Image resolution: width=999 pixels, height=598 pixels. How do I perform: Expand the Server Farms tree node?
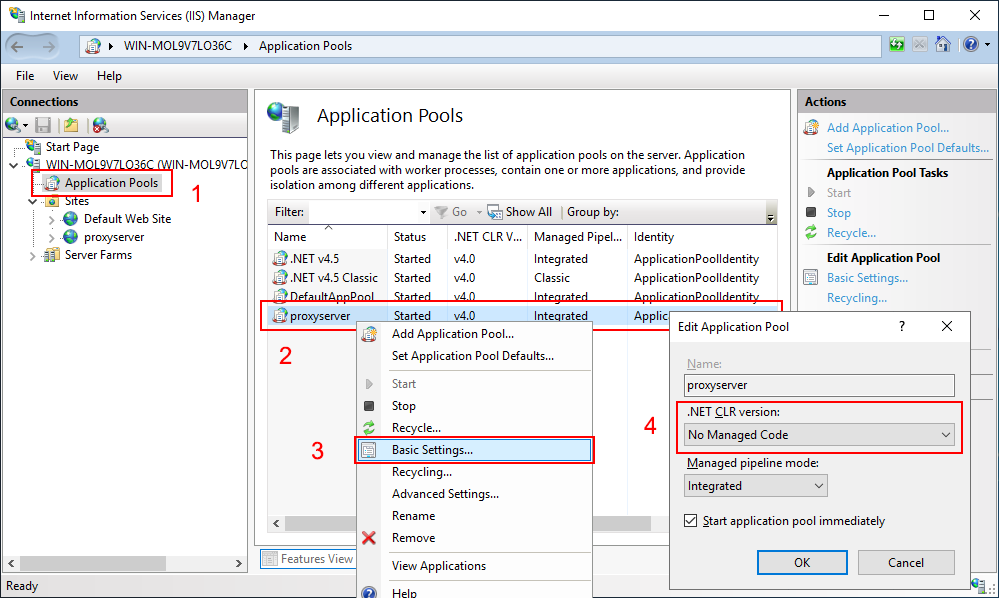coord(31,255)
